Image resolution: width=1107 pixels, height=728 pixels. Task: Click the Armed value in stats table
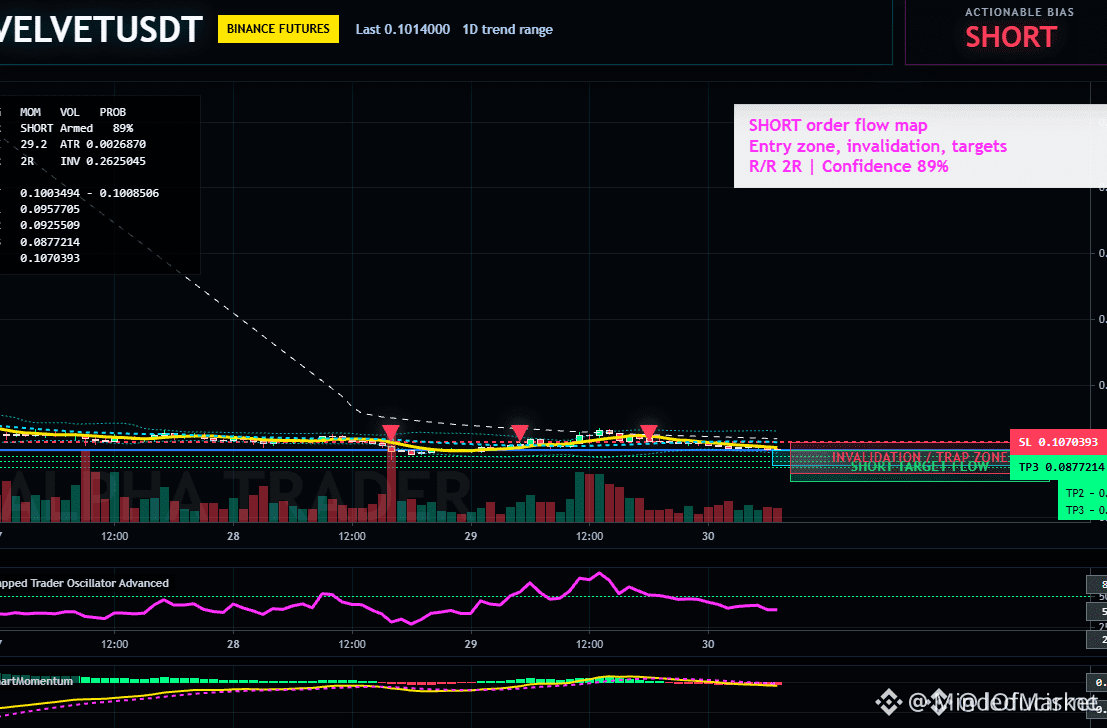pos(76,129)
